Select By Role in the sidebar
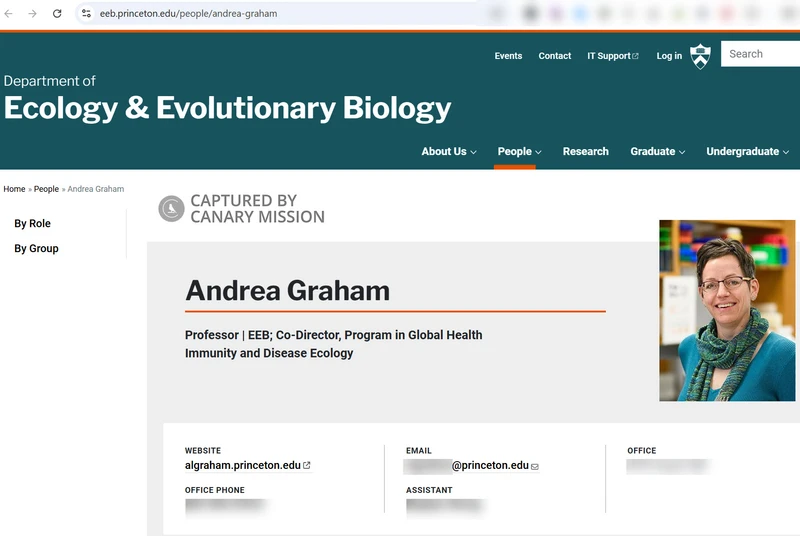Image resolution: width=800 pixels, height=536 pixels. tap(32, 224)
